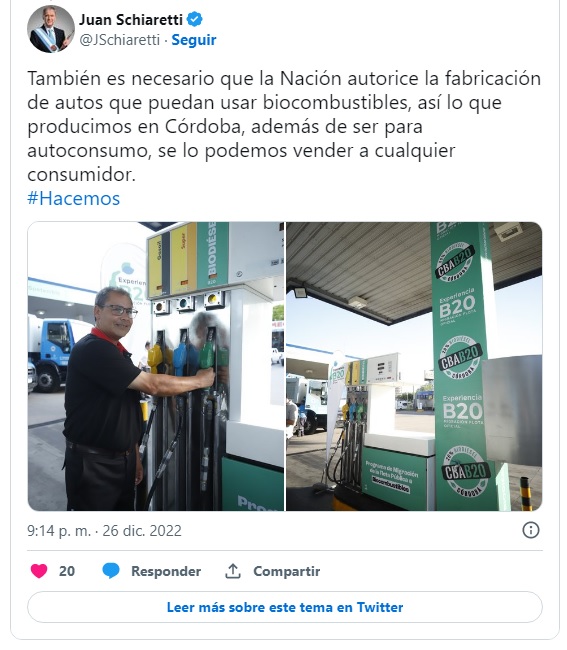567x650 pixels.
Task: Click the Responder label
Action: pyautogui.click(x=166, y=571)
